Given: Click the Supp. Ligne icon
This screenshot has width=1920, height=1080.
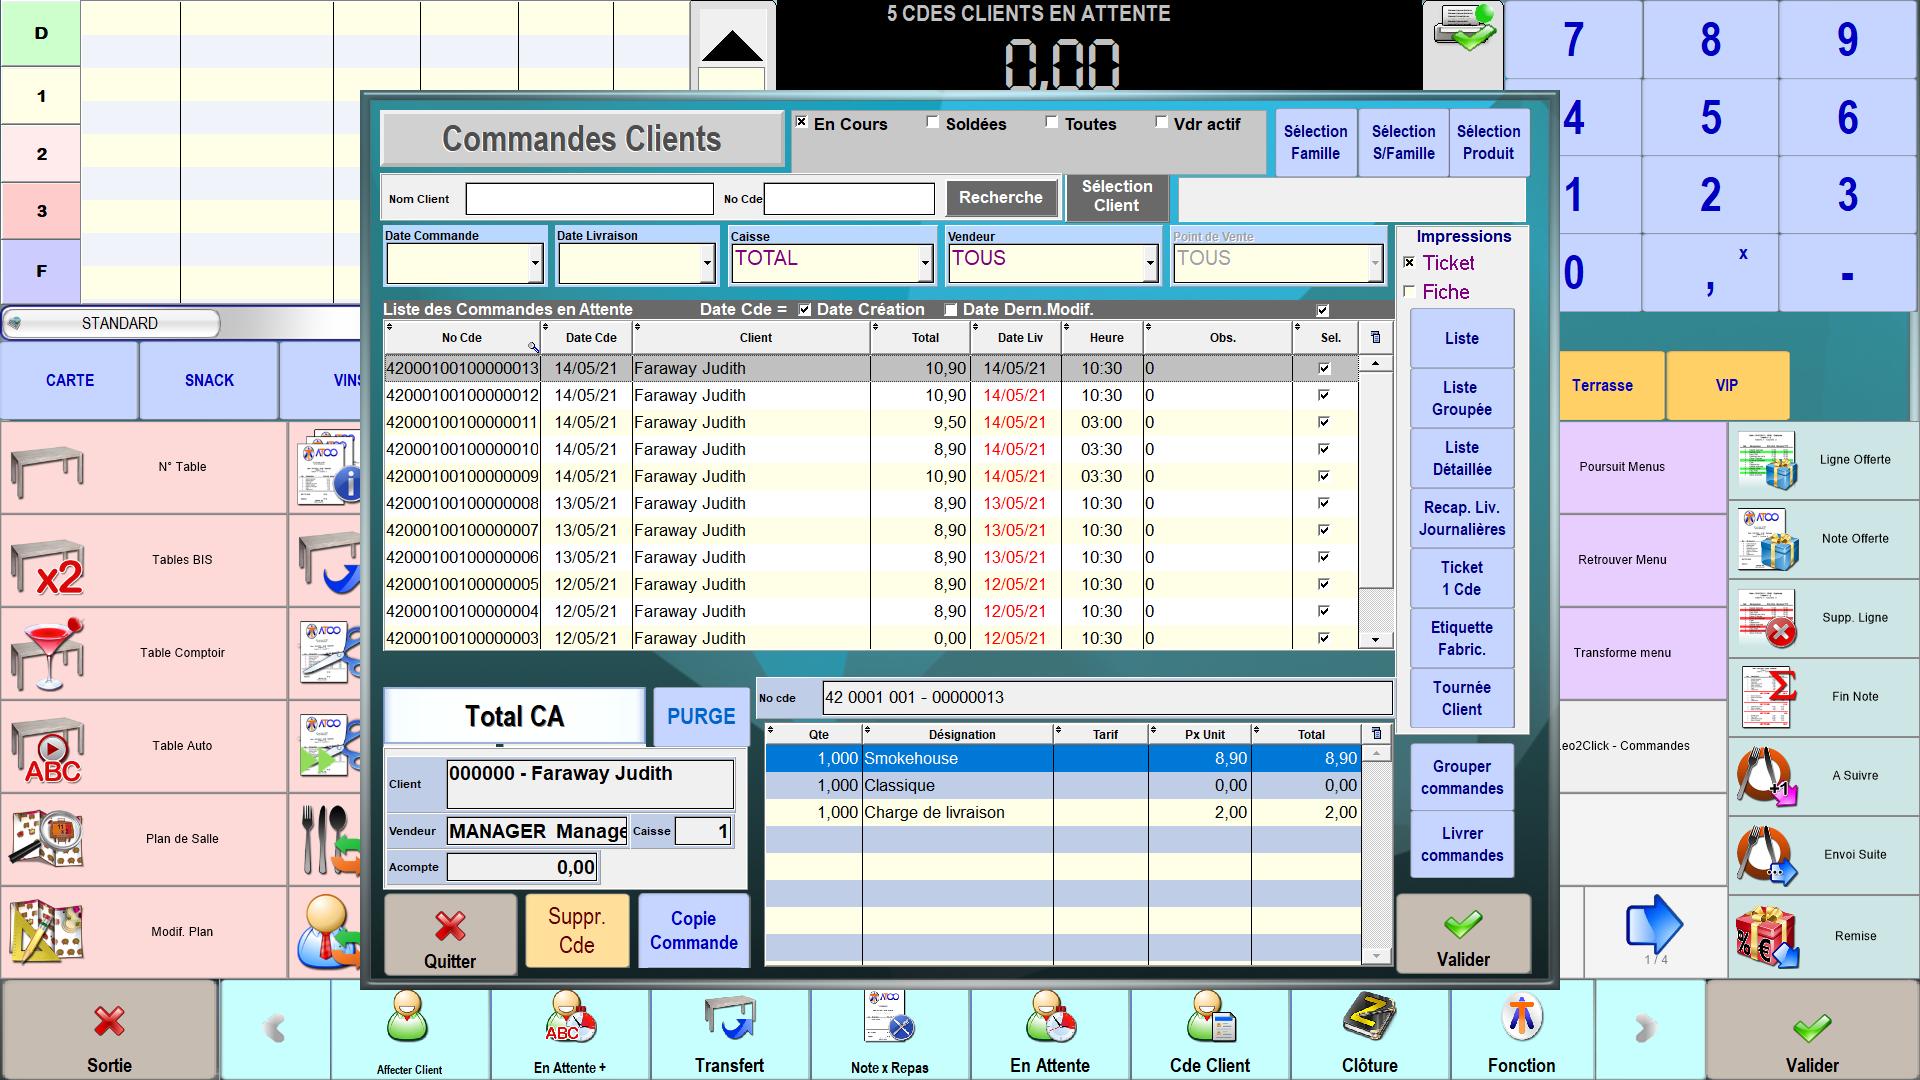Looking at the screenshot, I should (x=1767, y=618).
